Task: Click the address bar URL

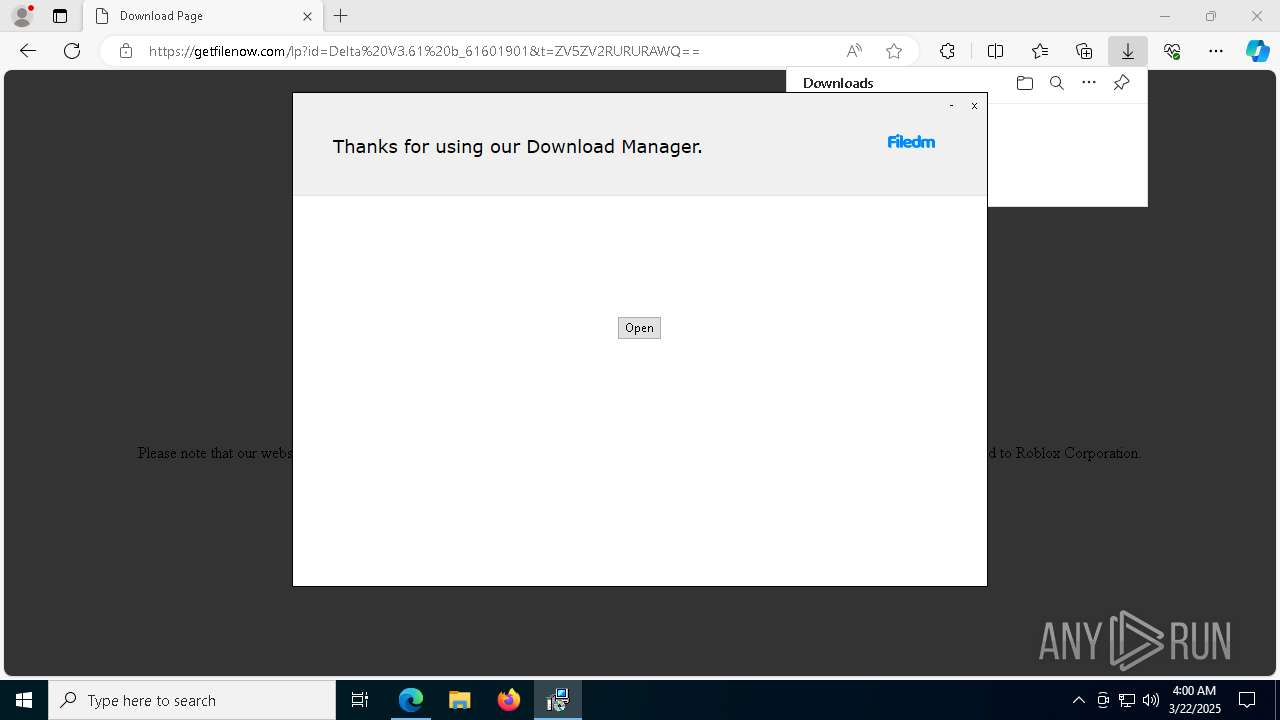Action: [424, 51]
